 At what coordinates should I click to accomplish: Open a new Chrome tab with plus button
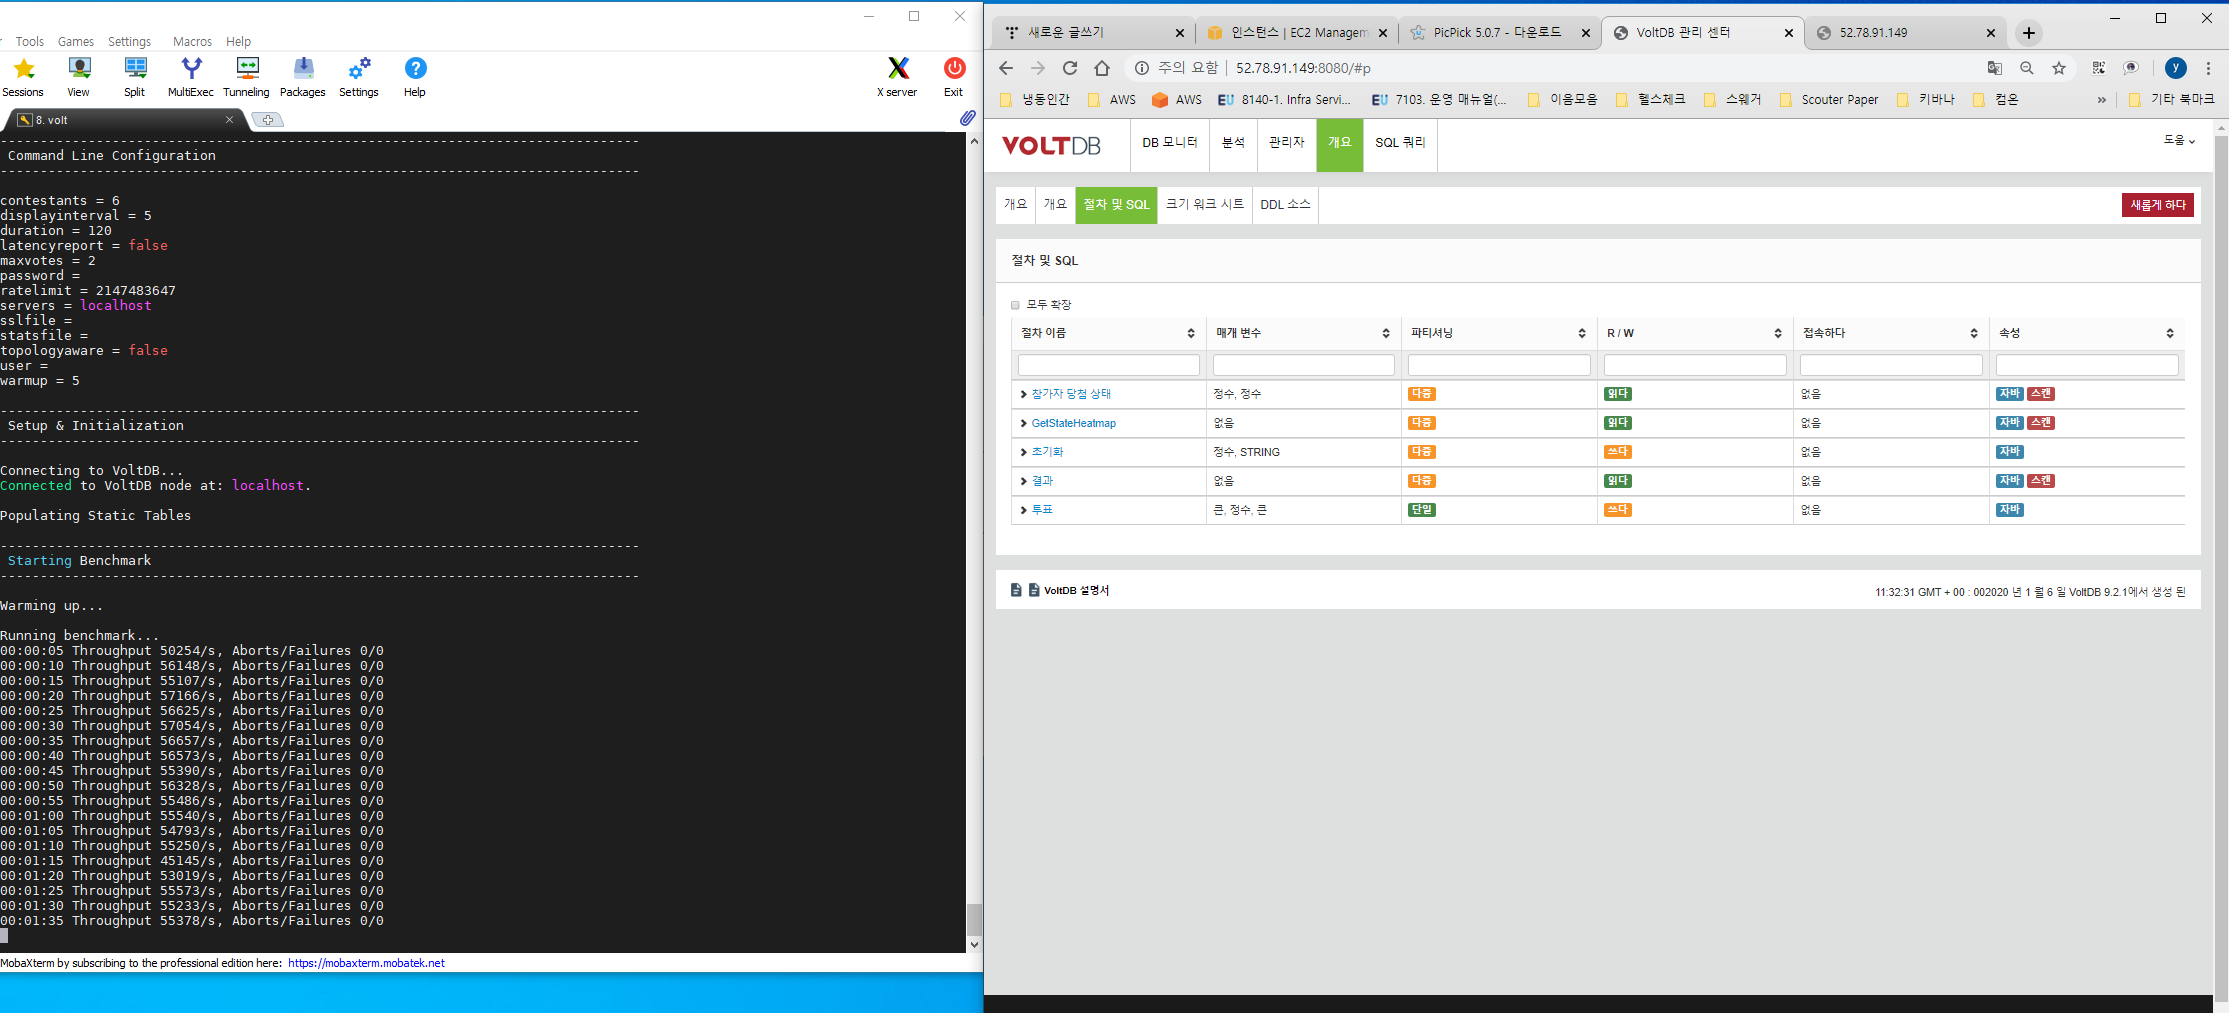click(2029, 33)
